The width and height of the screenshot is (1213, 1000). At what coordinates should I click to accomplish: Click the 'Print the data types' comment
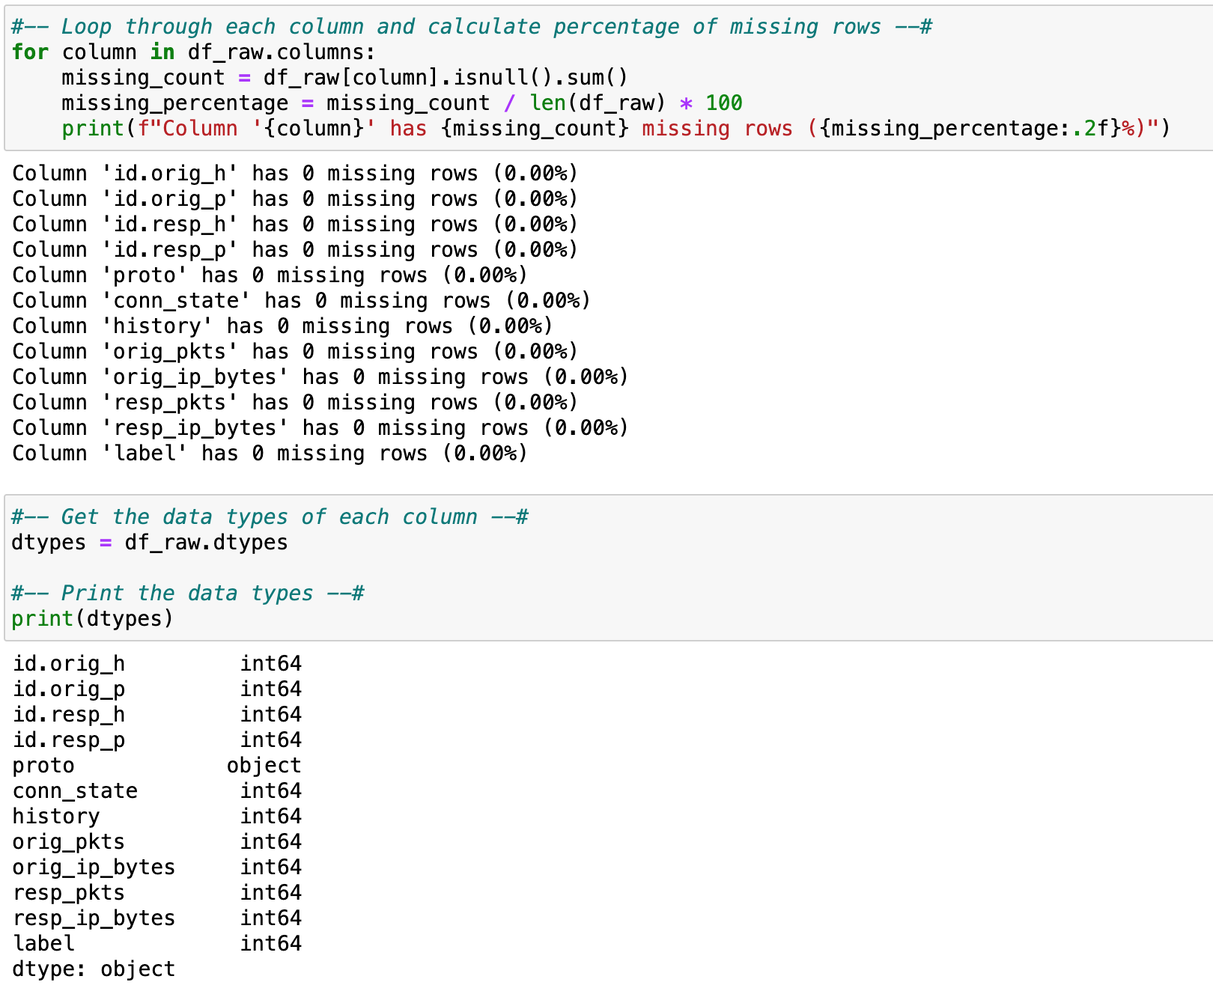(x=187, y=593)
